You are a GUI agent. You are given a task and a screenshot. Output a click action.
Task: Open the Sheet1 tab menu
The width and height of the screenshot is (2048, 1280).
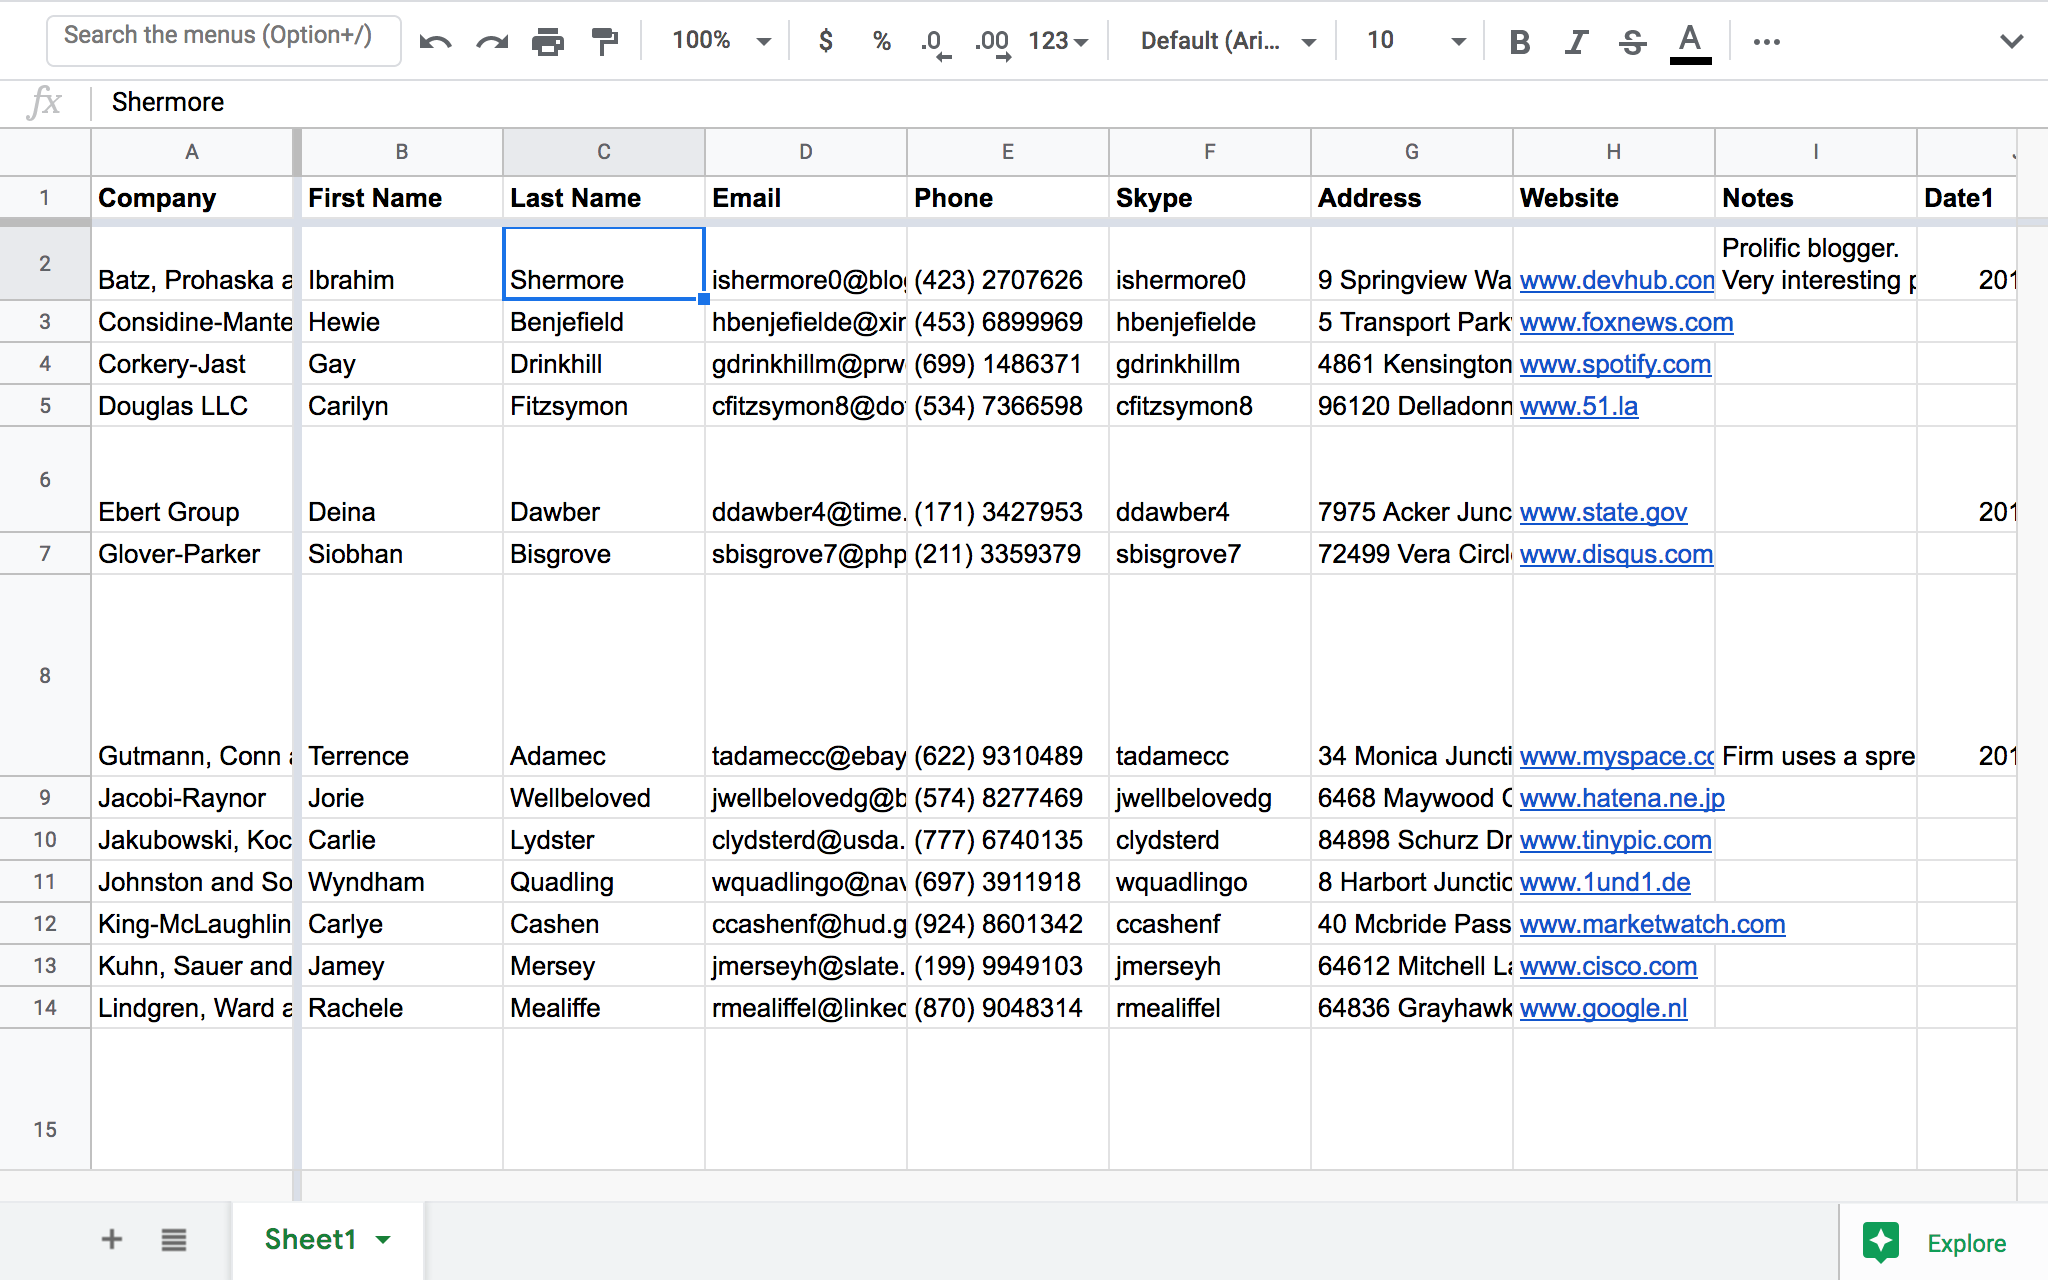click(x=383, y=1239)
